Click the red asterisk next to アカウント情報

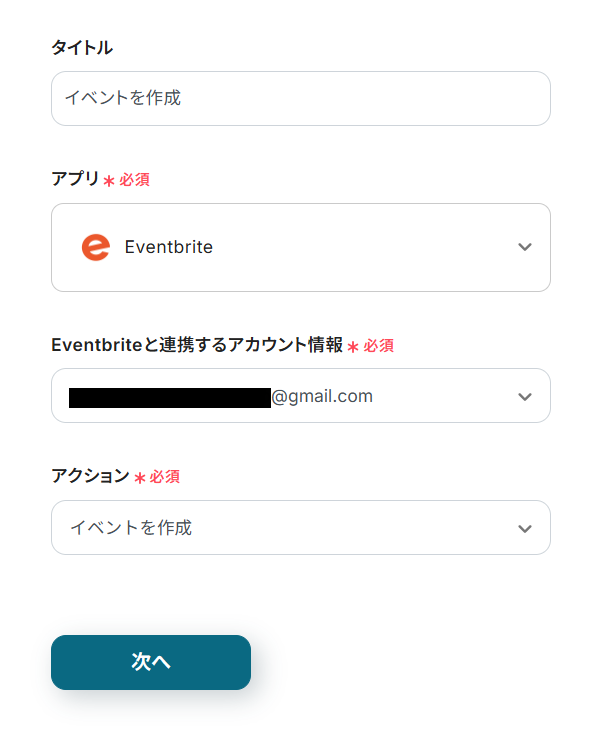(x=353, y=347)
